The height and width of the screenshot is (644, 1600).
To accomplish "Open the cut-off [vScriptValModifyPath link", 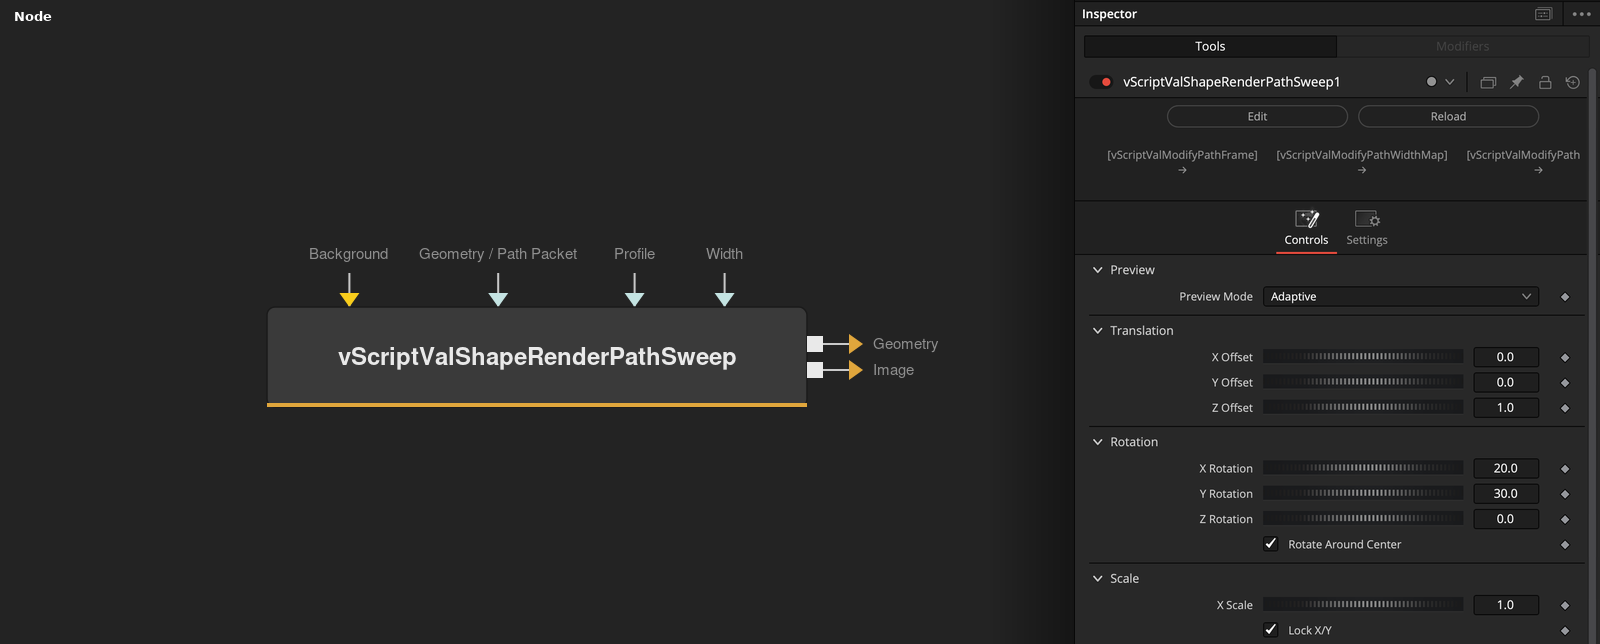I will pyautogui.click(x=1523, y=161).
